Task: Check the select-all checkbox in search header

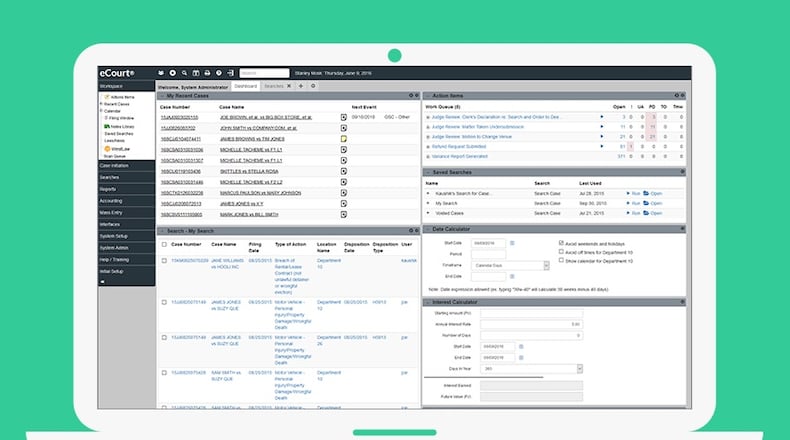Action: point(164,244)
